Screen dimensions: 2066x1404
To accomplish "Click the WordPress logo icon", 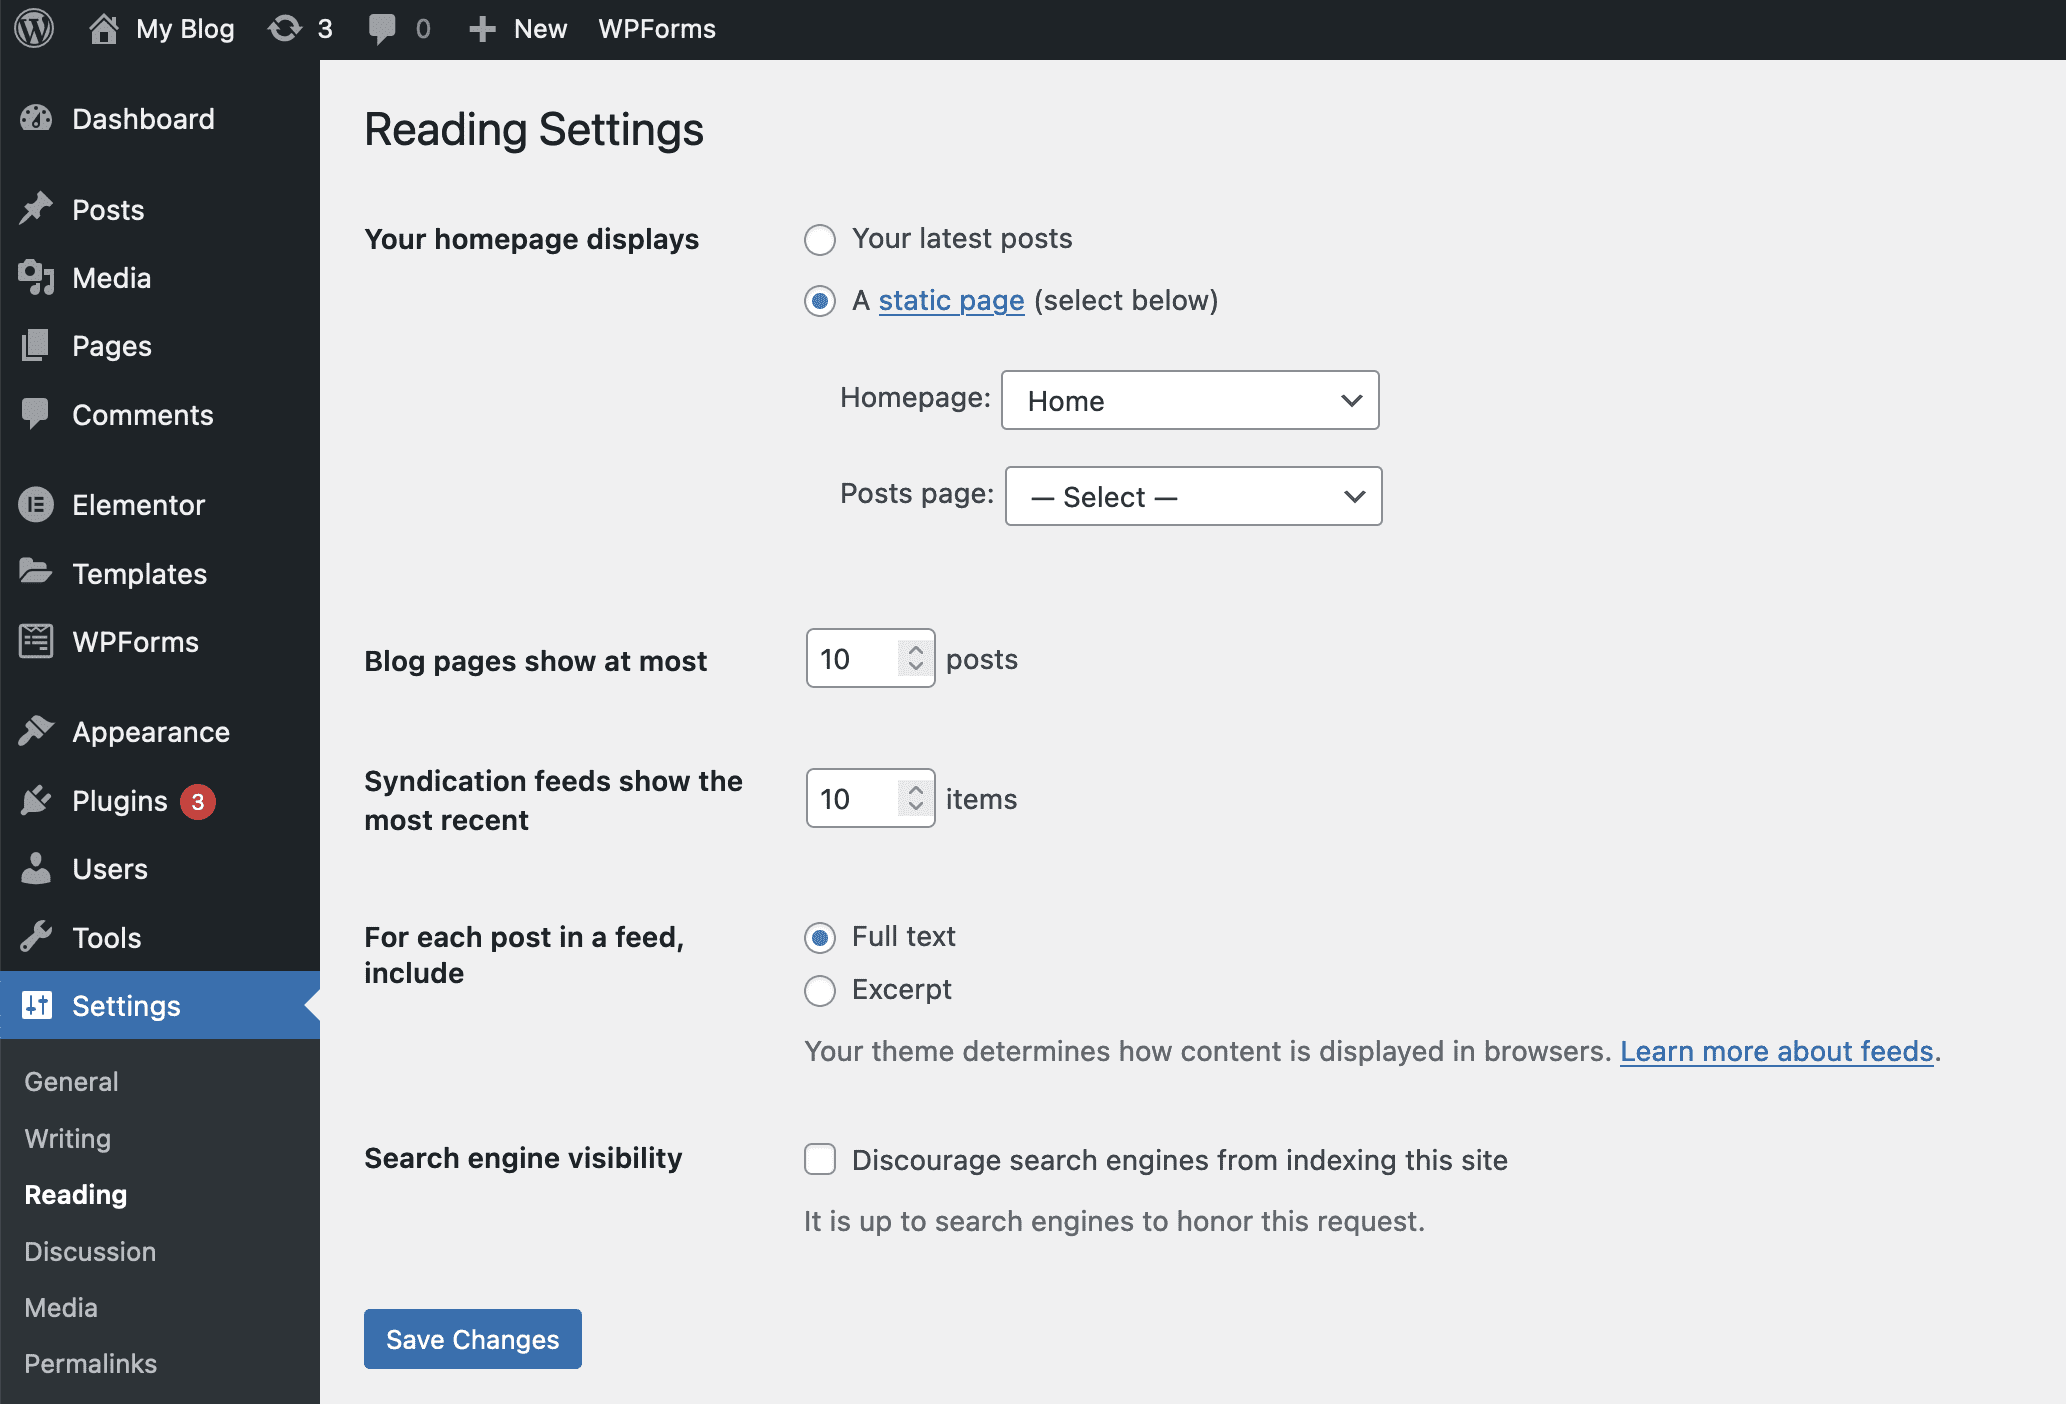I will tap(34, 28).
